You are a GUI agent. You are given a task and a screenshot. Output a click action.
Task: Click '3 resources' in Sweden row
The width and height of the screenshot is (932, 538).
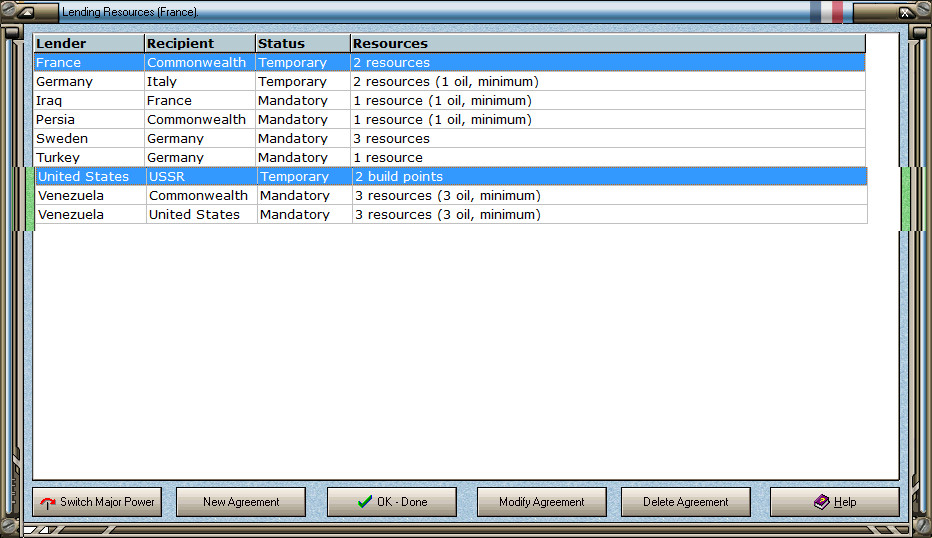pyautogui.click(x=608, y=139)
